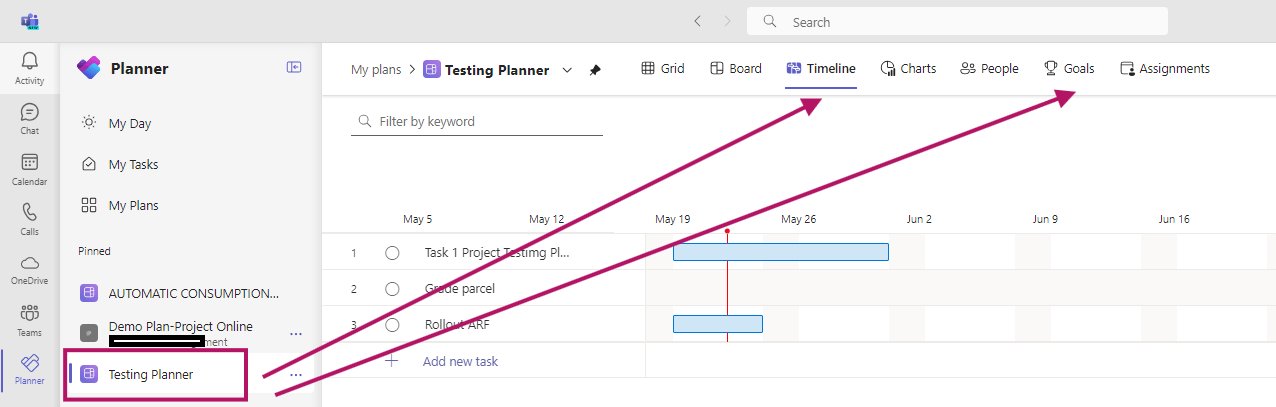Go to My plans breadcrumb

(374, 70)
